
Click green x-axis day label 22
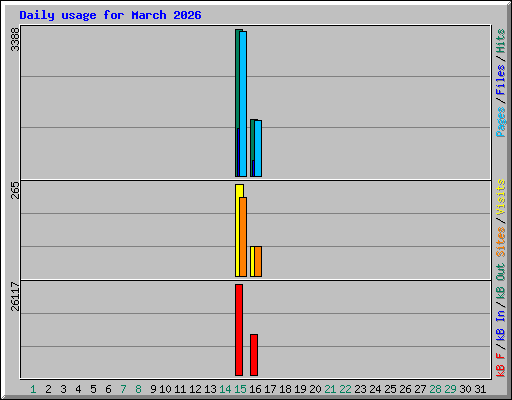tap(345, 389)
